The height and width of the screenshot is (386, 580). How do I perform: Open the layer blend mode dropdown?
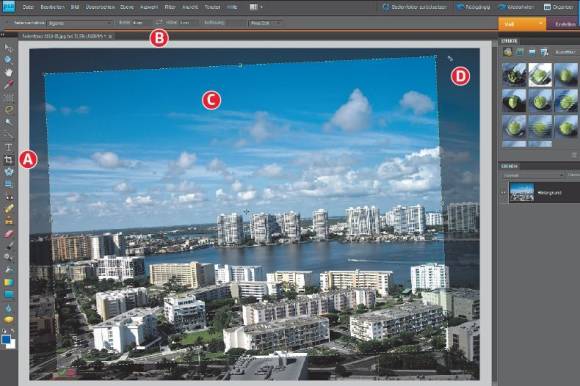(533, 175)
